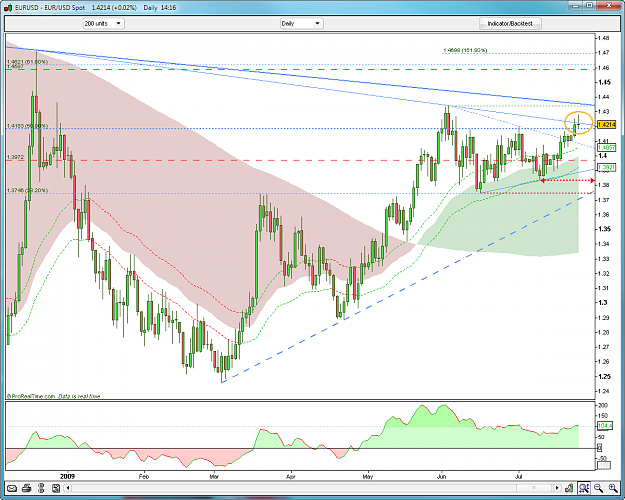The image size is (625, 500).
Task: Click the 1.45 price axis label
Action: point(604,82)
